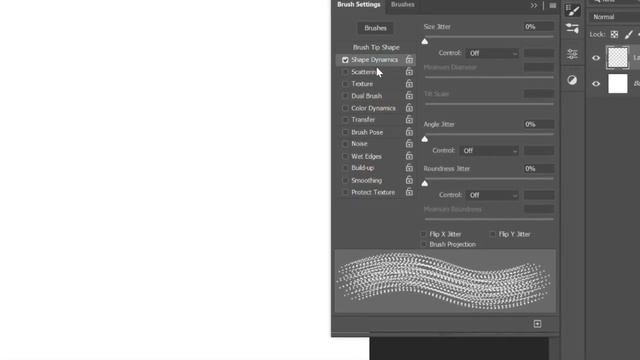This screenshot has height=360, width=640.
Task: Hide the white background layer eye
Action: coord(596,84)
